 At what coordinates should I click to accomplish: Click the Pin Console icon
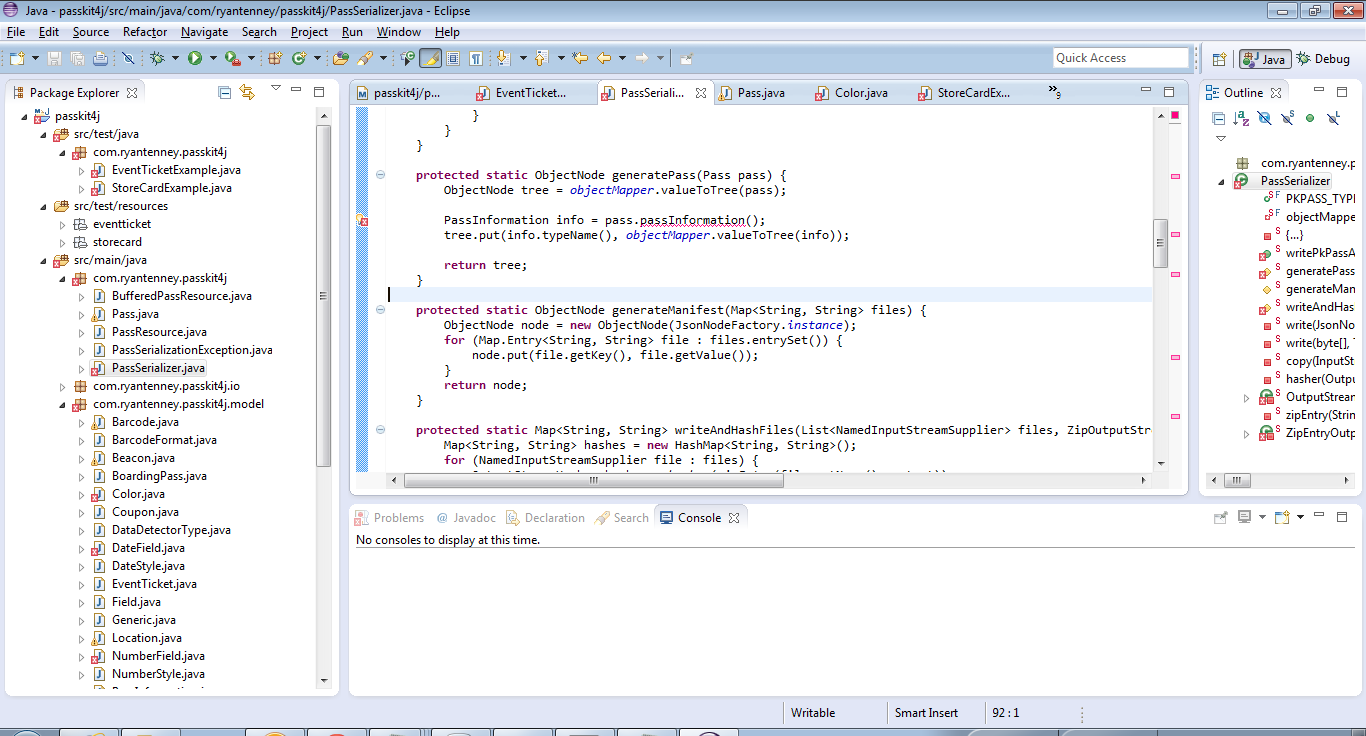click(1220, 517)
